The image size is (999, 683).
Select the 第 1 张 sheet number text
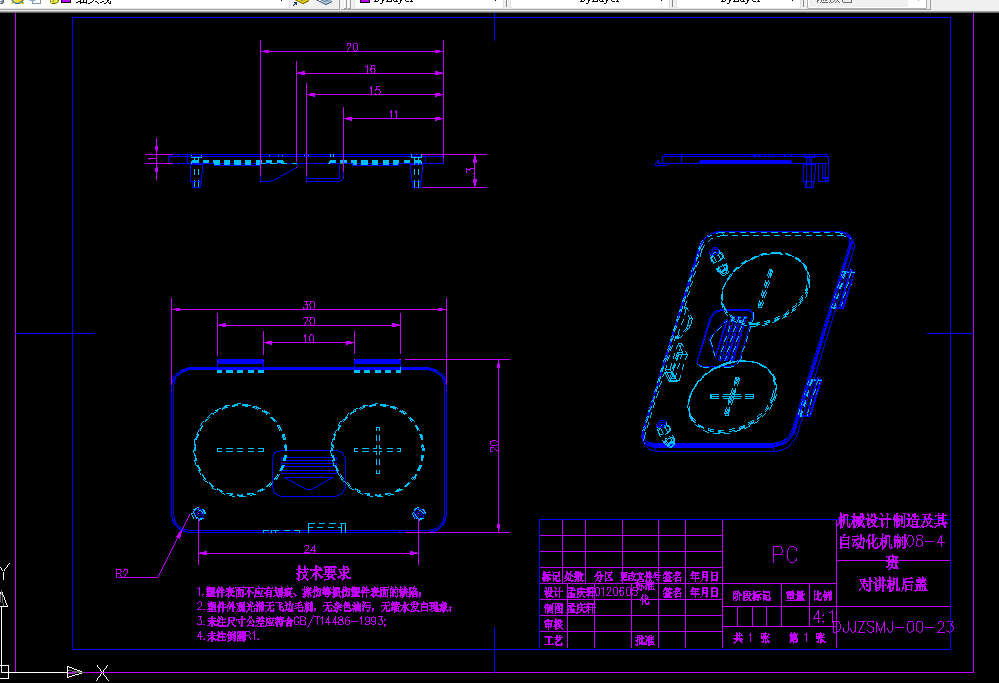pyautogui.click(x=807, y=638)
